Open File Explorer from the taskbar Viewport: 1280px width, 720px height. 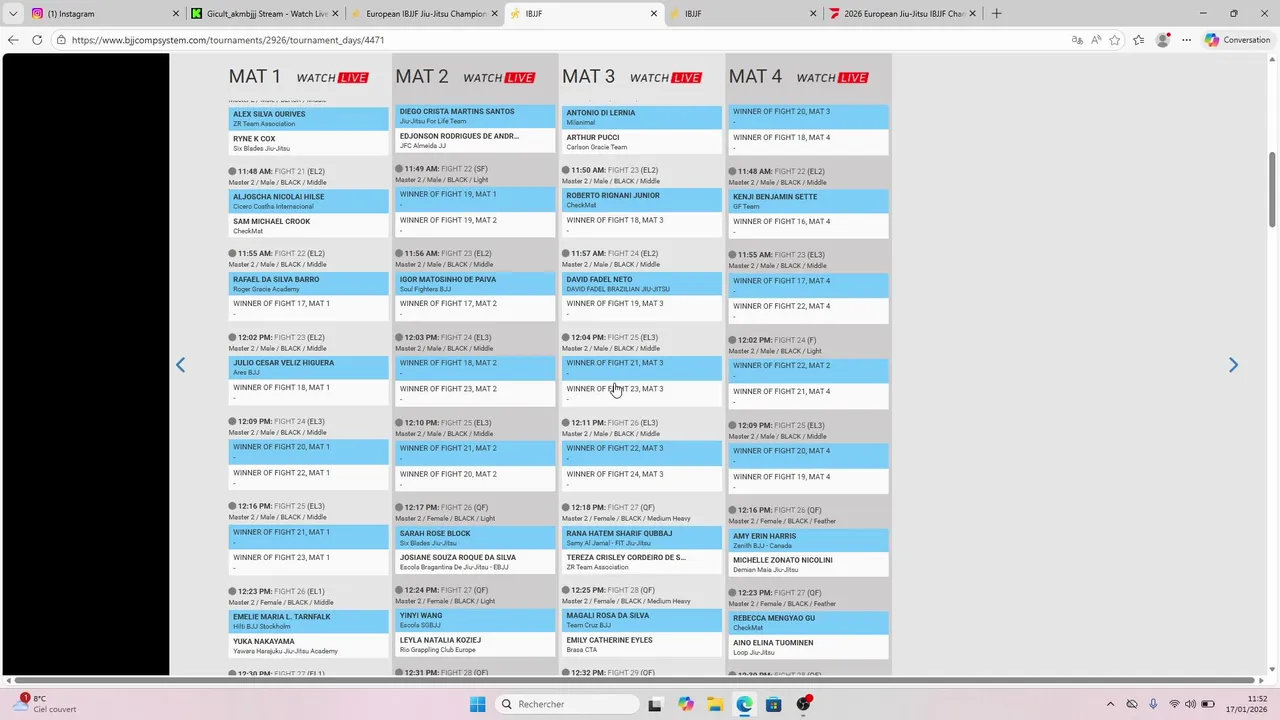(715, 704)
